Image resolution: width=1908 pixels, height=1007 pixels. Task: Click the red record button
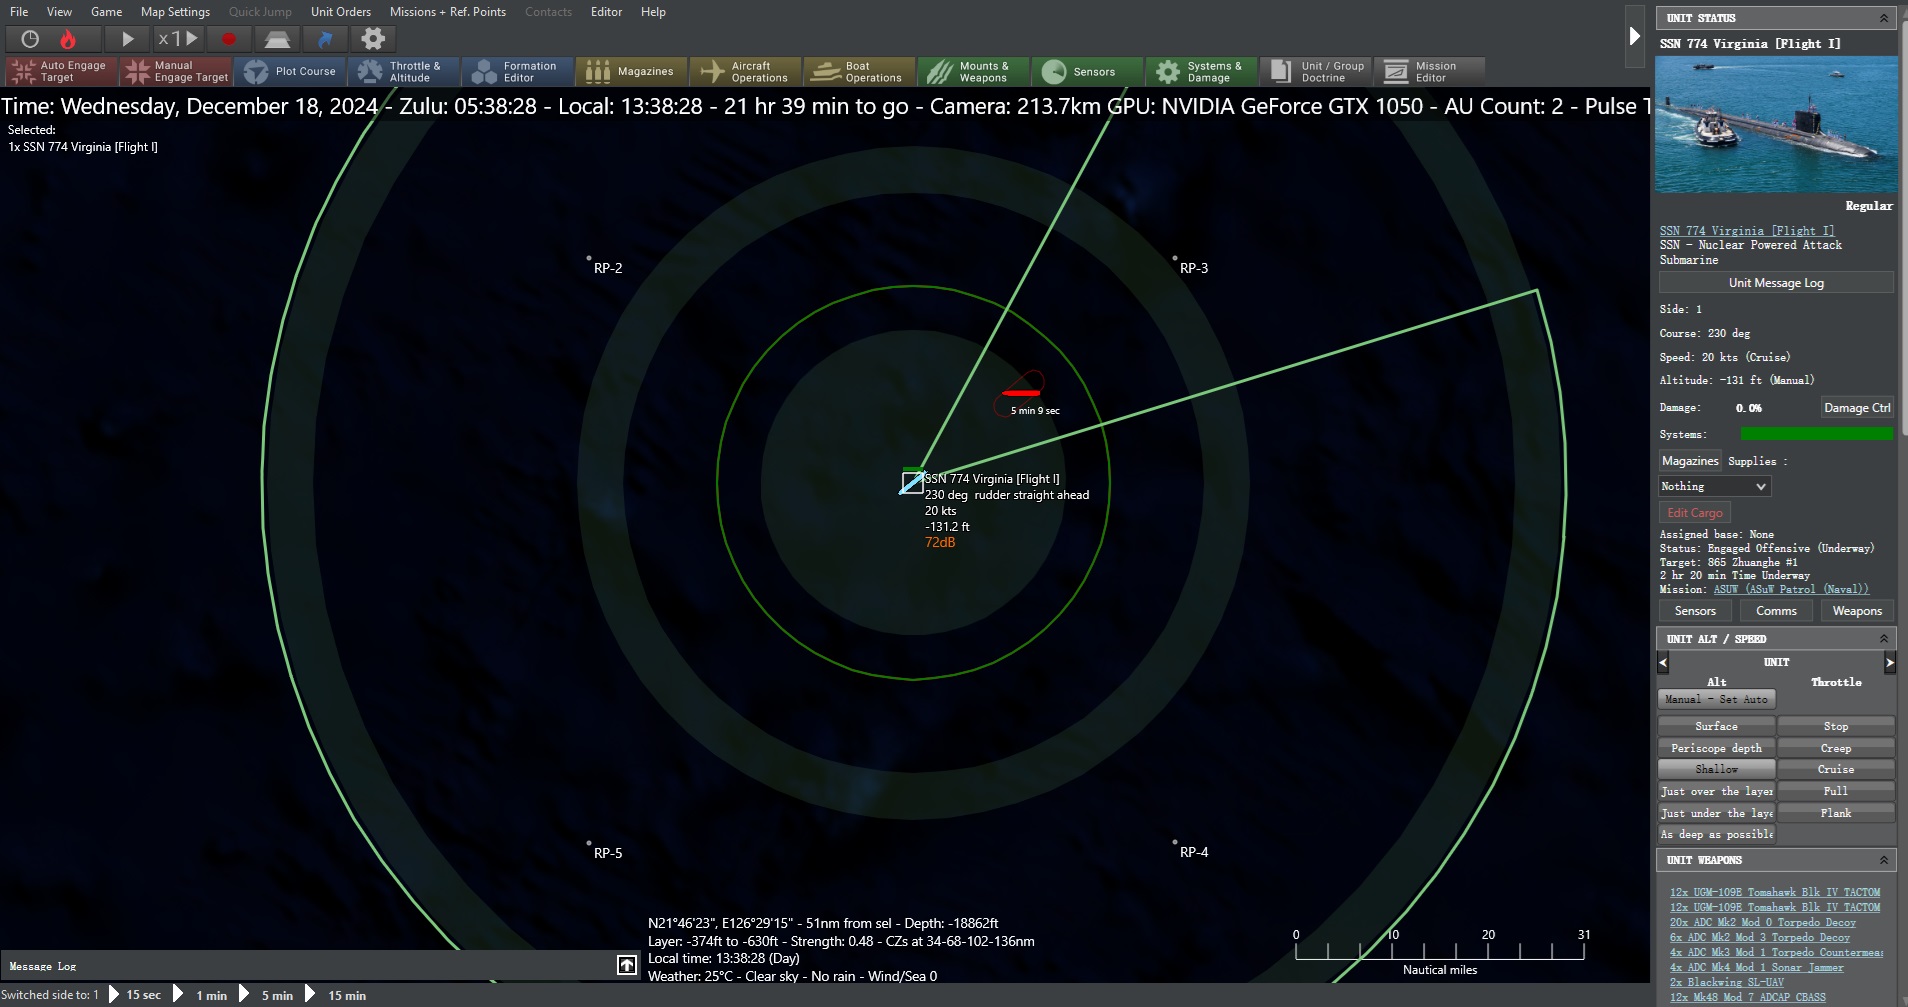pyautogui.click(x=229, y=39)
